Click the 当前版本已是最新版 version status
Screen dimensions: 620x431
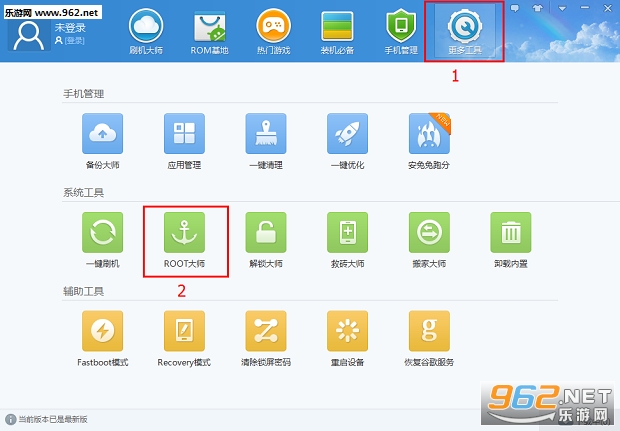coord(50,420)
